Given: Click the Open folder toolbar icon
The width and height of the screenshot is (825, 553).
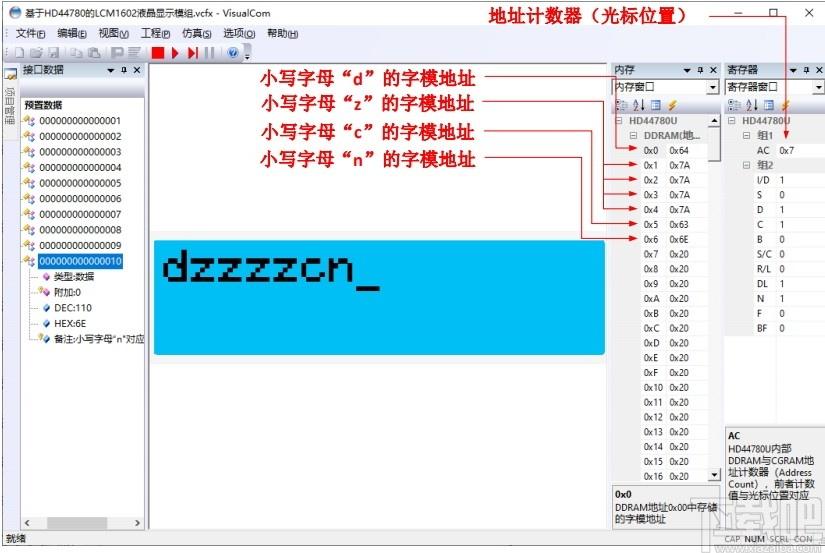Looking at the screenshot, I should [x=36, y=53].
